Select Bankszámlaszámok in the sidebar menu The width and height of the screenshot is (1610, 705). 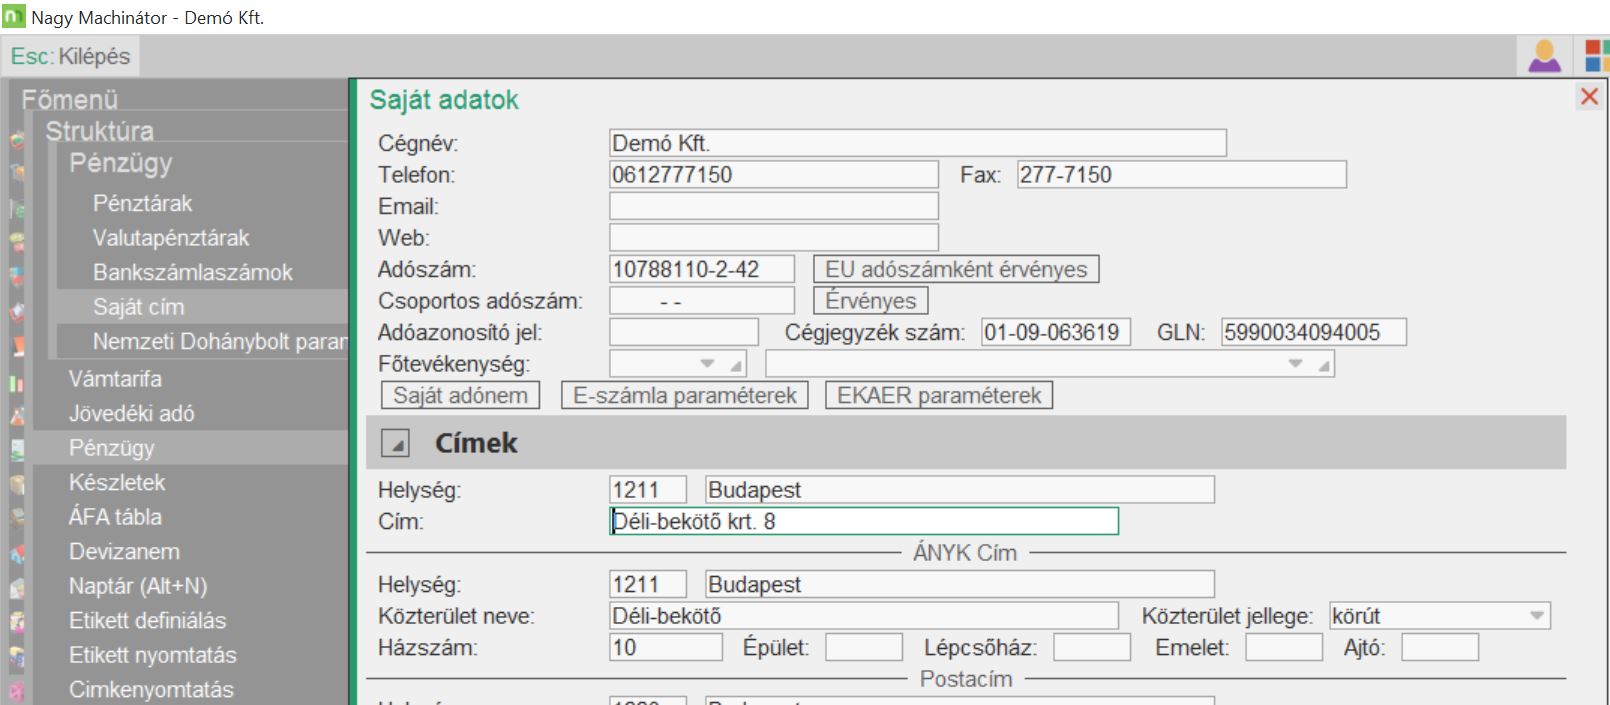pyautogui.click(x=192, y=272)
